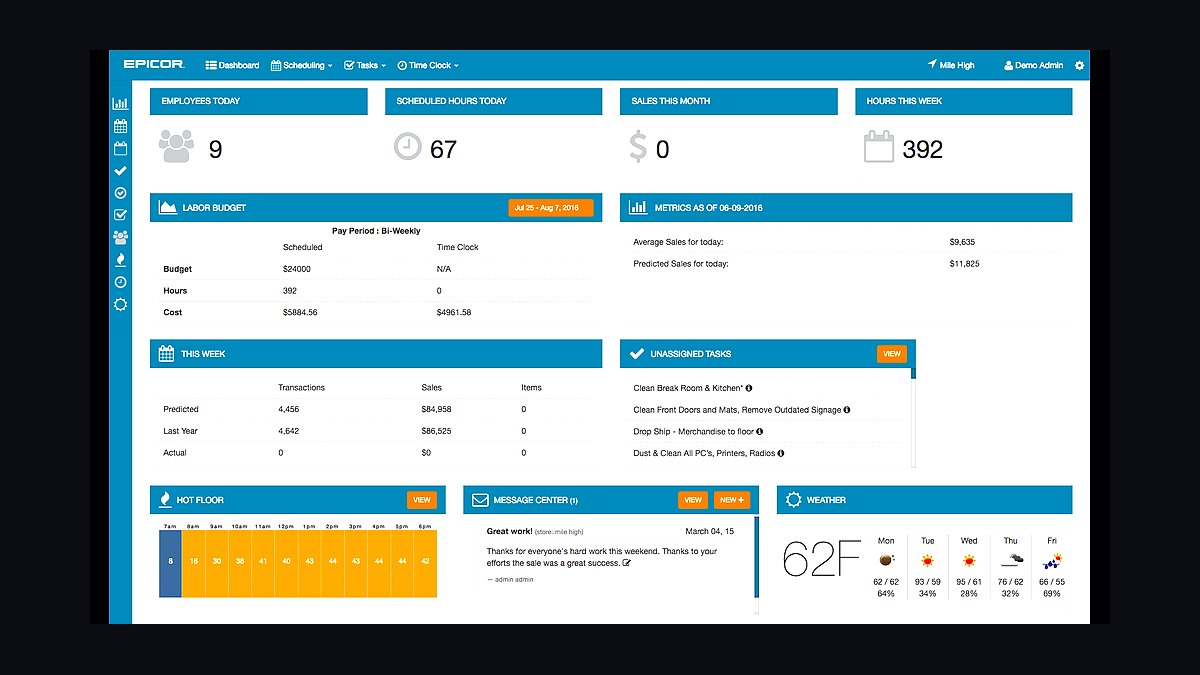Image resolution: width=1200 pixels, height=675 pixels.
Task: Click task 'Dust & Clean All PC's, Printers, Radios'
Action: click(x=704, y=453)
